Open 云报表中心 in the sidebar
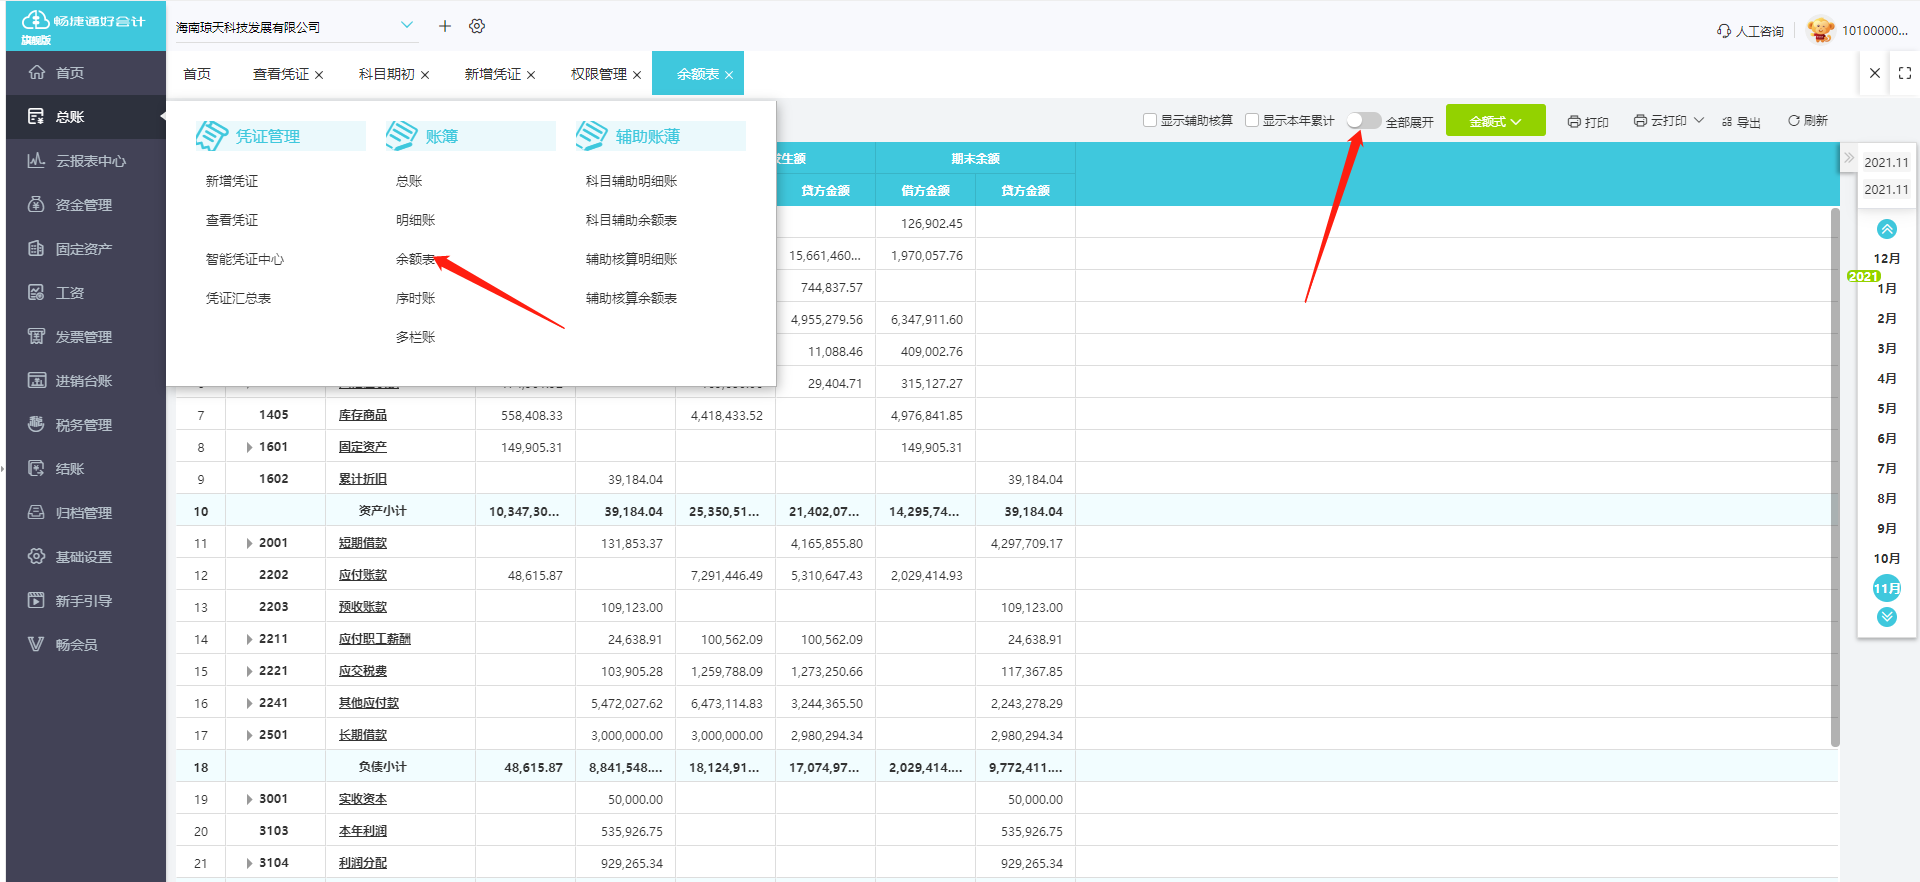Screen dimensions: 1920x882 point(89,161)
